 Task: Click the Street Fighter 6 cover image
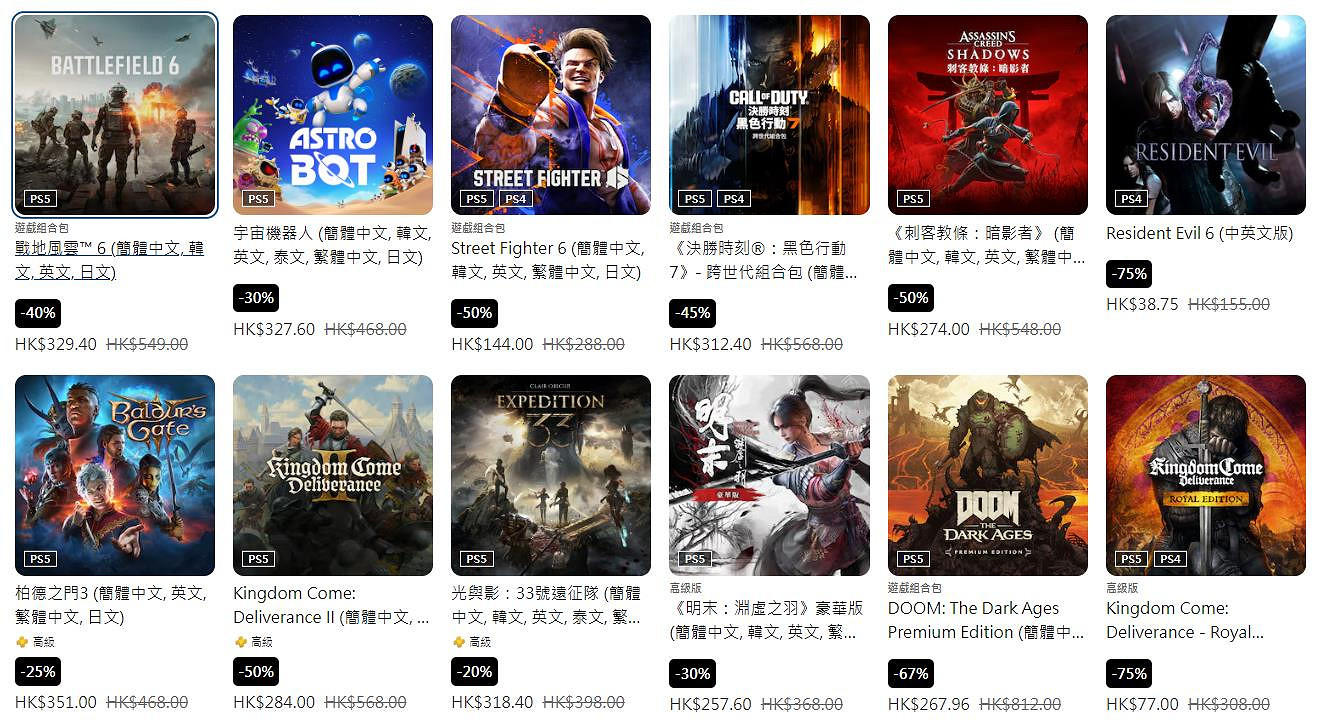[x=551, y=115]
